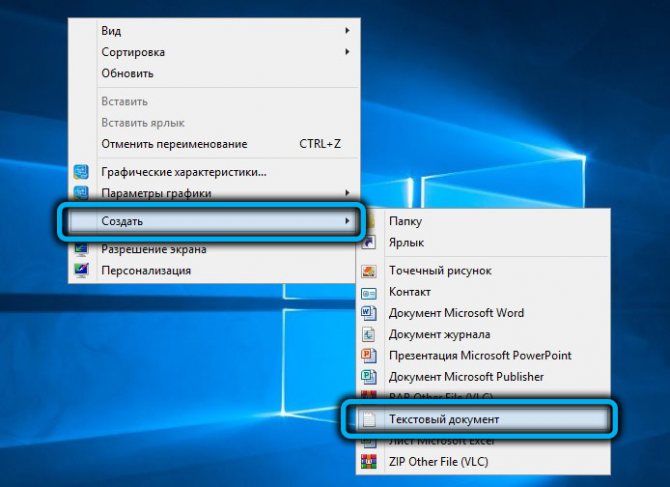Click the Документ журнала icon
This screenshot has width=670, height=487.
[x=369, y=334]
